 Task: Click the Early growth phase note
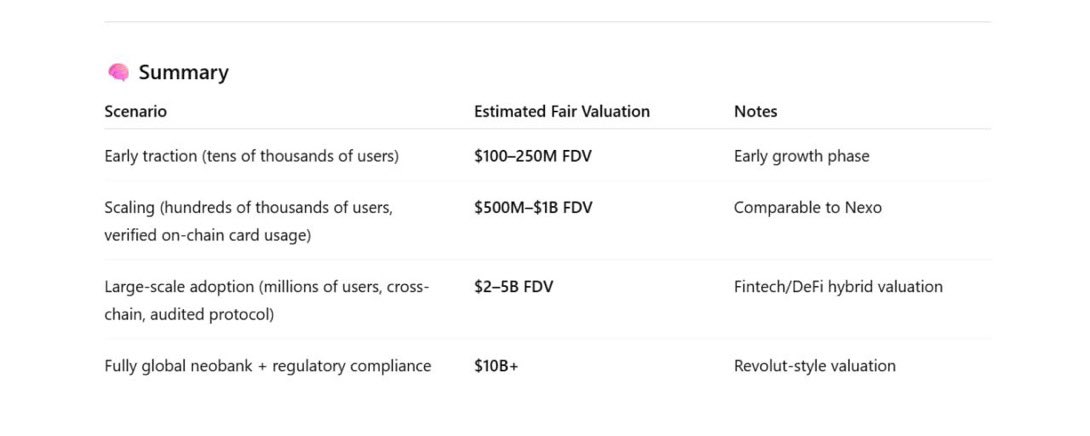click(x=801, y=156)
